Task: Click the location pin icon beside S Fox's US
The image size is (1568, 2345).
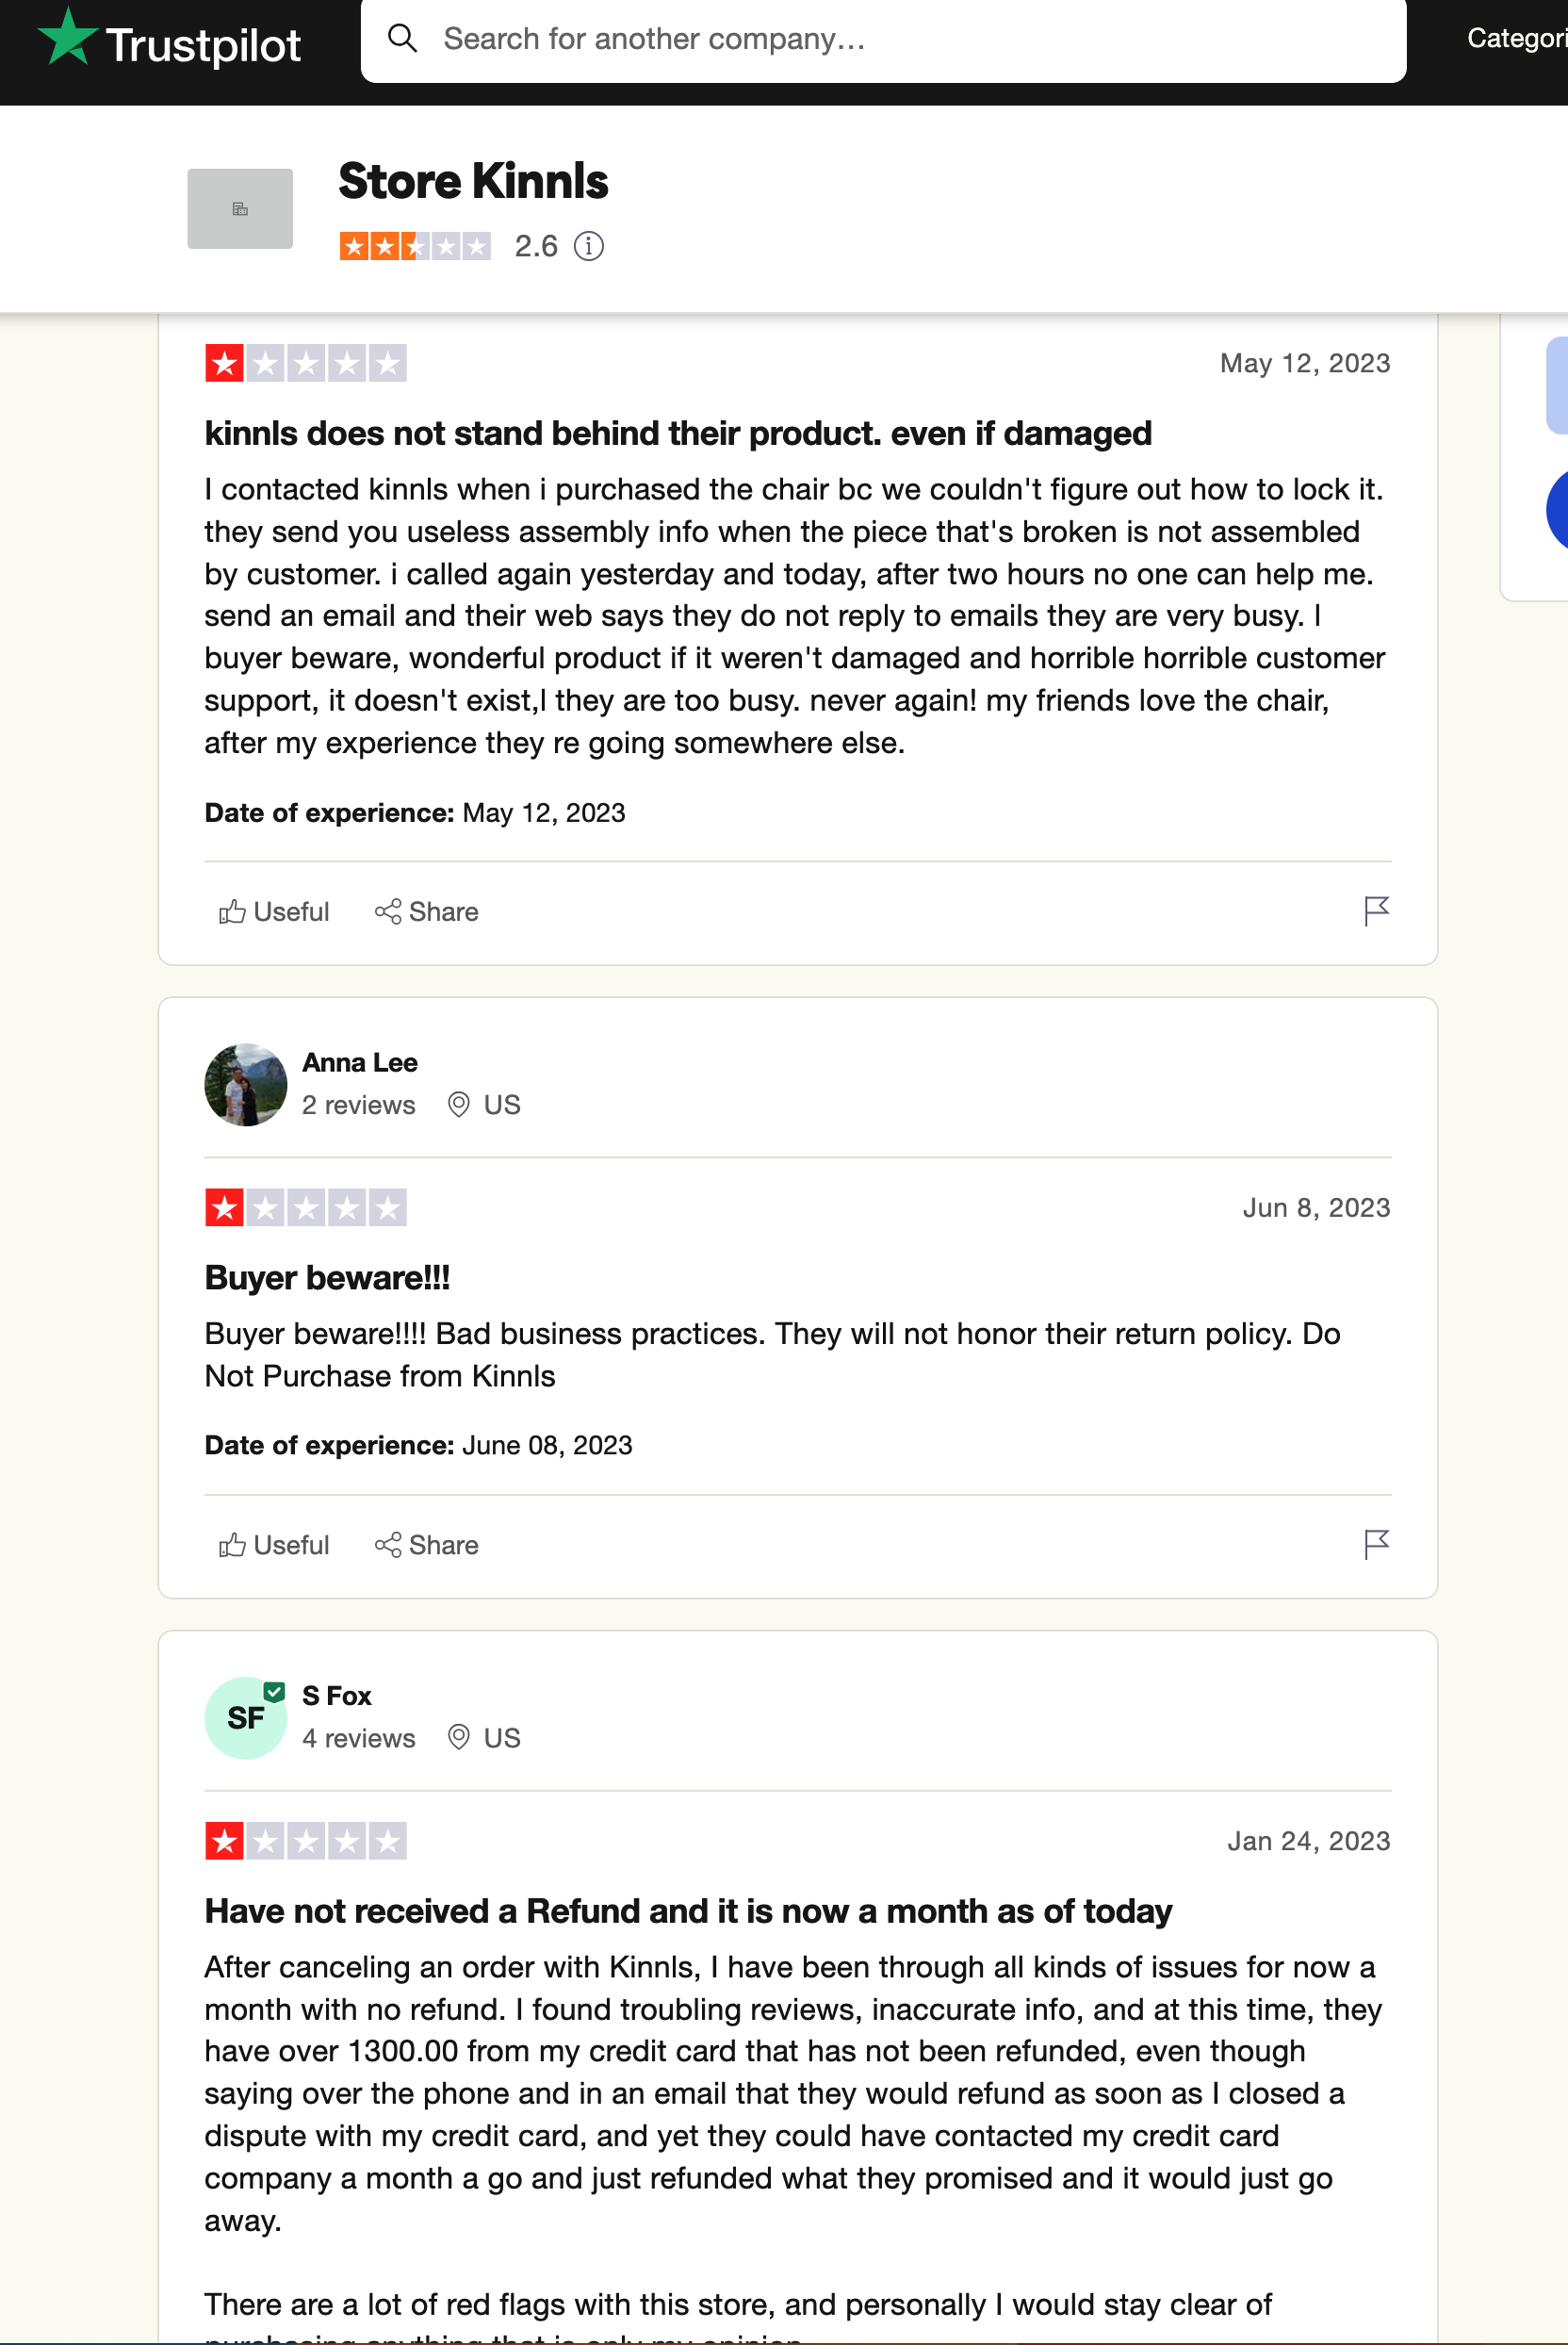Action: pyautogui.click(x=458, y=1737)
